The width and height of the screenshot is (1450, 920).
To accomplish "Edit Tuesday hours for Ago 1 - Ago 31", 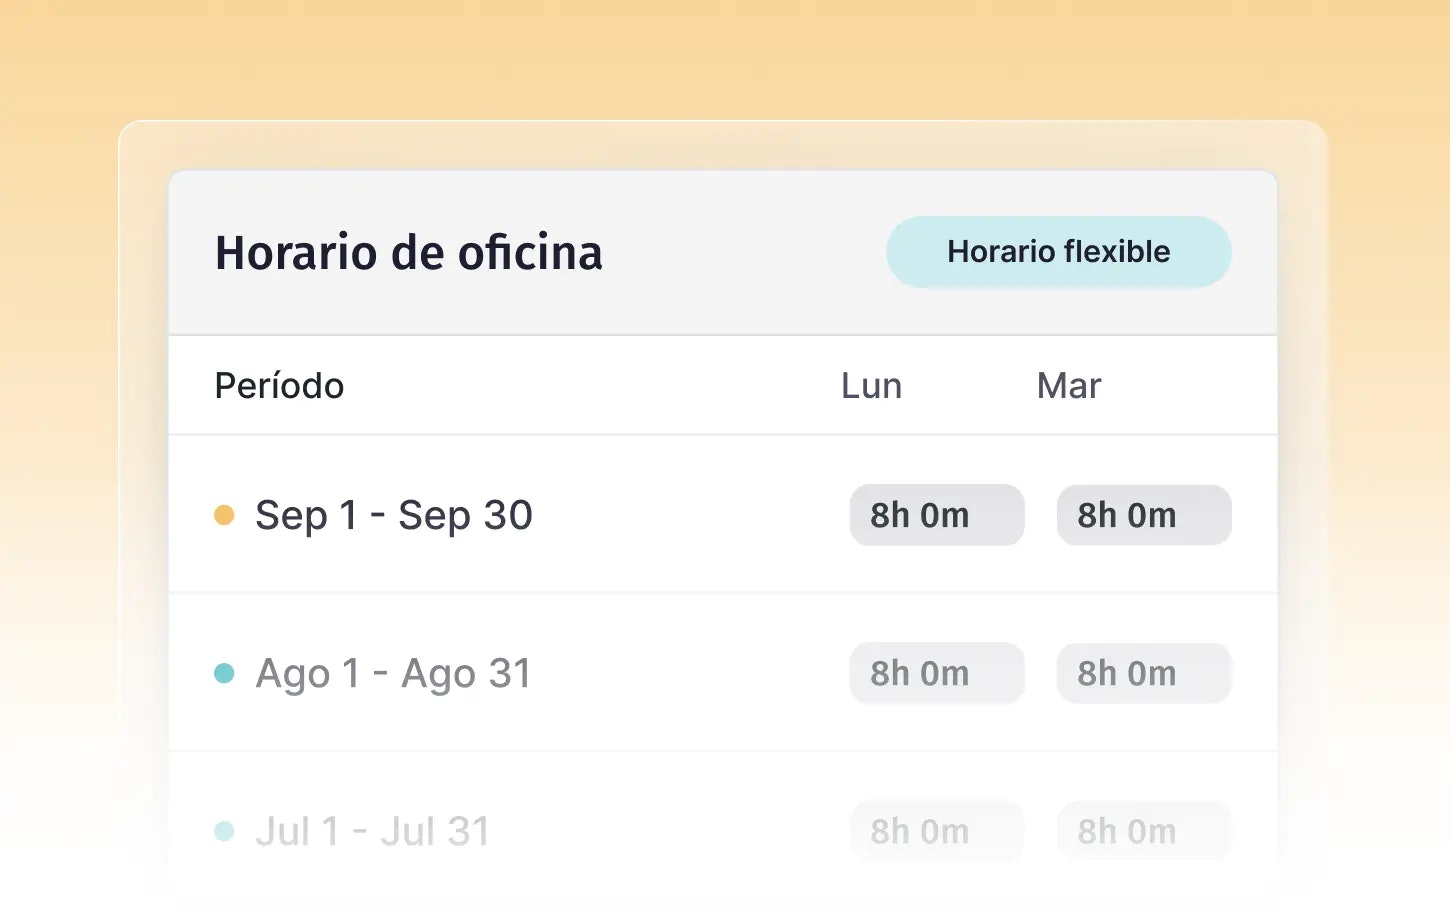I will (x=1143, y=673).
